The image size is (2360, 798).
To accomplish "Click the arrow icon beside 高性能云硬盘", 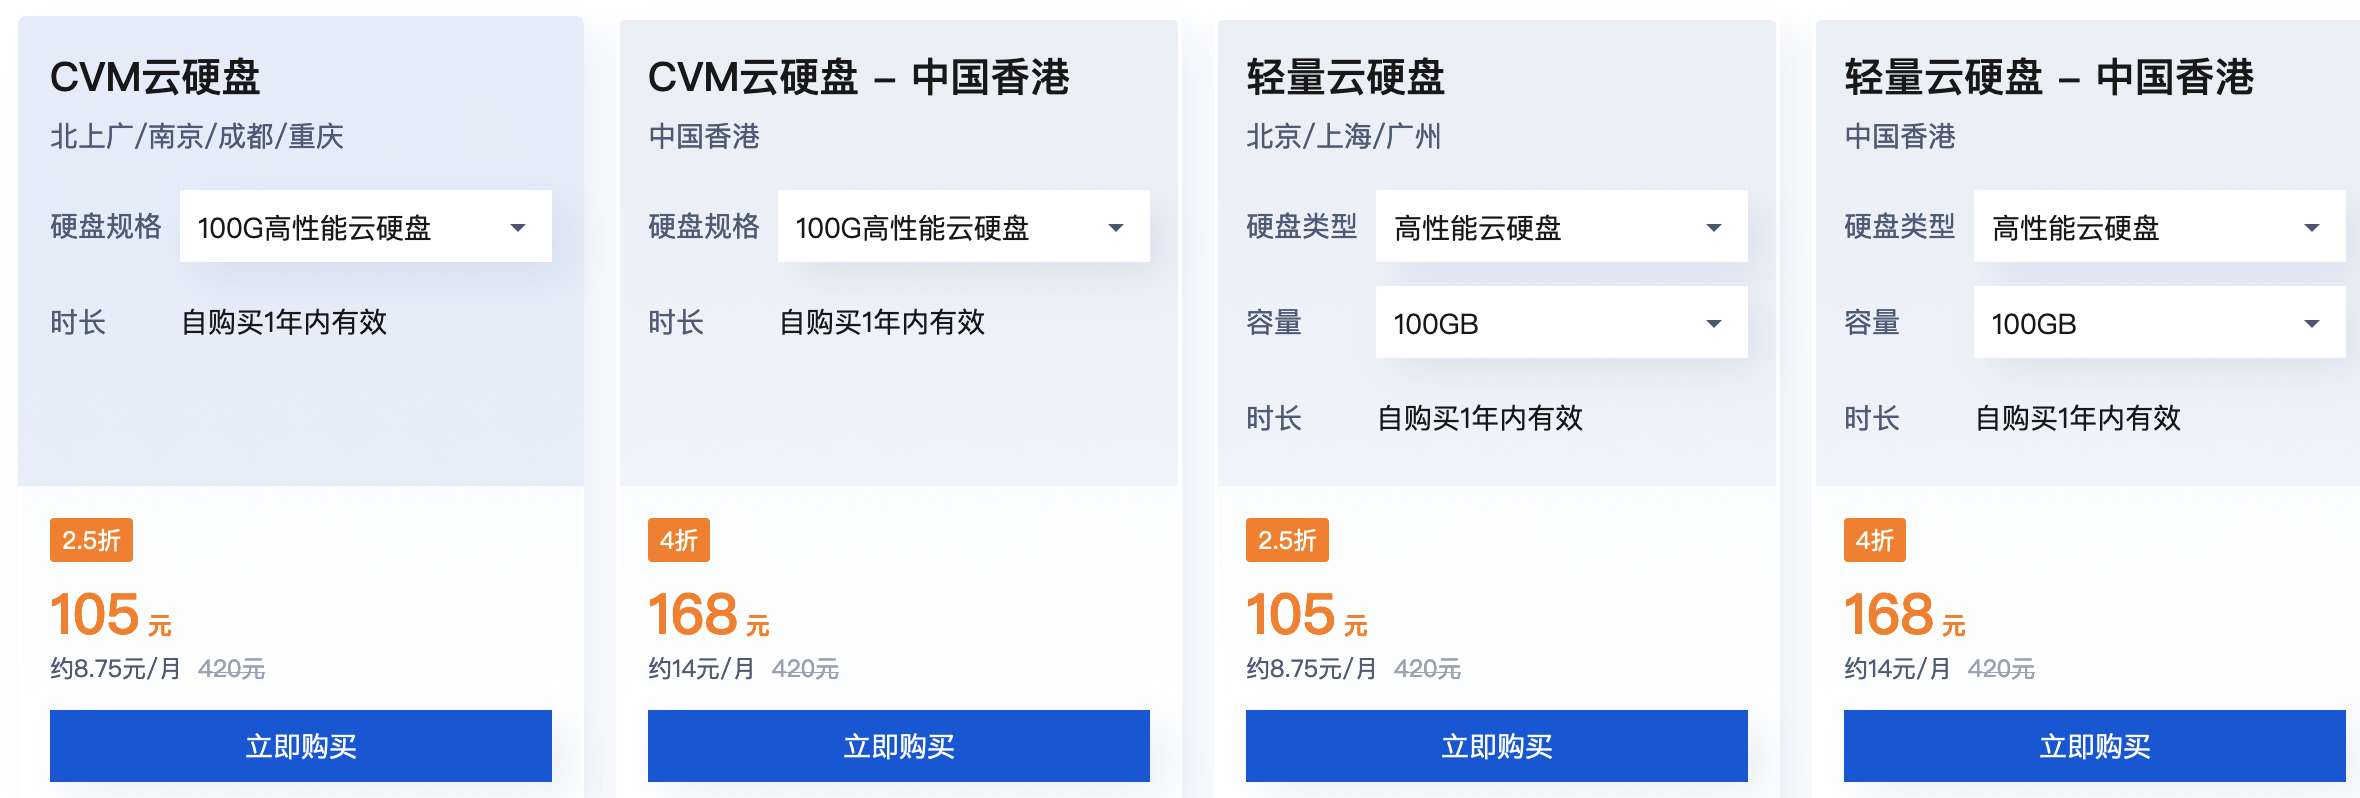I will [x=1714, y=227].
